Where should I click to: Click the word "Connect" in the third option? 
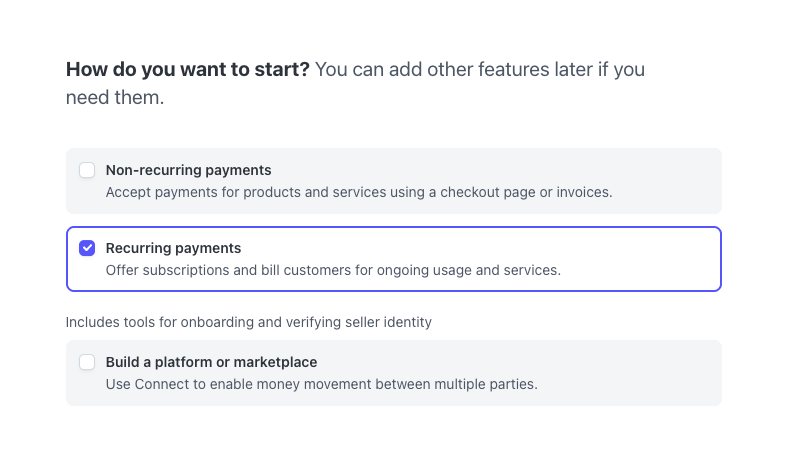(156, 383)
